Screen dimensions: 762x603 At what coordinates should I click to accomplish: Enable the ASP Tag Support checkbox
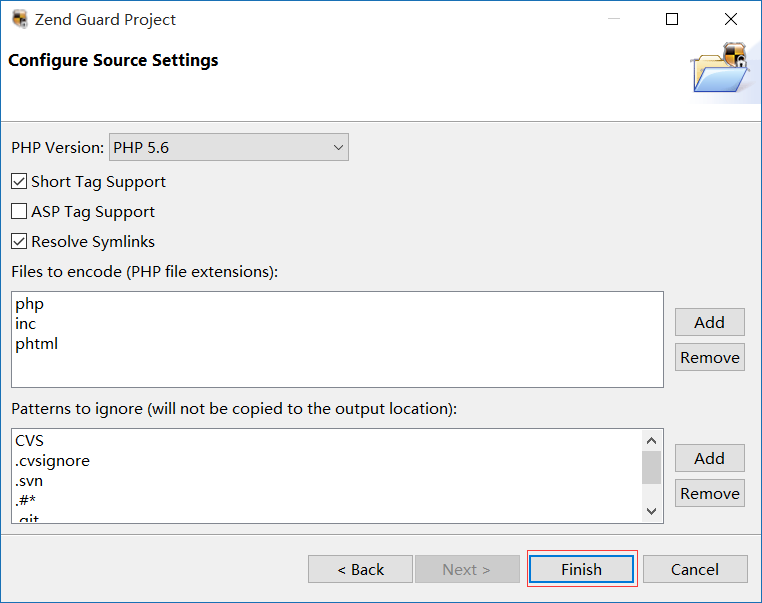(x=19, y=212)
